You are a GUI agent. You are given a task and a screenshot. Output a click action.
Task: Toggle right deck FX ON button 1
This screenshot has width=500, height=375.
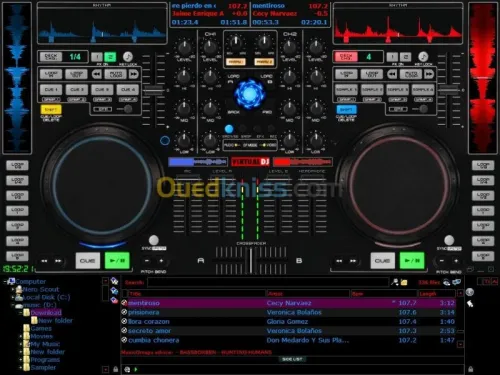(x=392, y=57)
